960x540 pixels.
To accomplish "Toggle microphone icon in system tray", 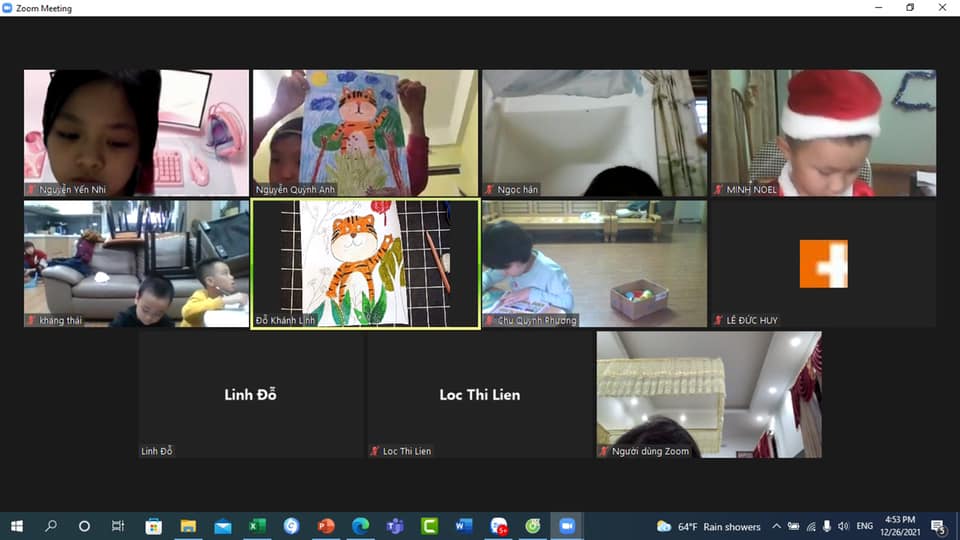I will click(x=826, y=526).
